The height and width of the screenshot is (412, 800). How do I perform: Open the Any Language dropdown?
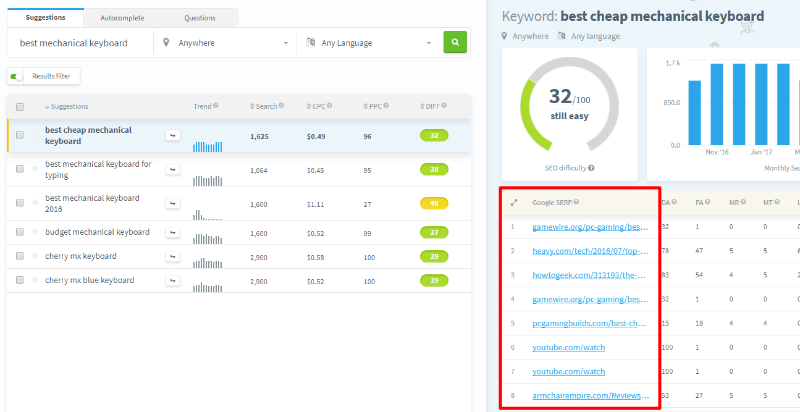pos(368,43)
